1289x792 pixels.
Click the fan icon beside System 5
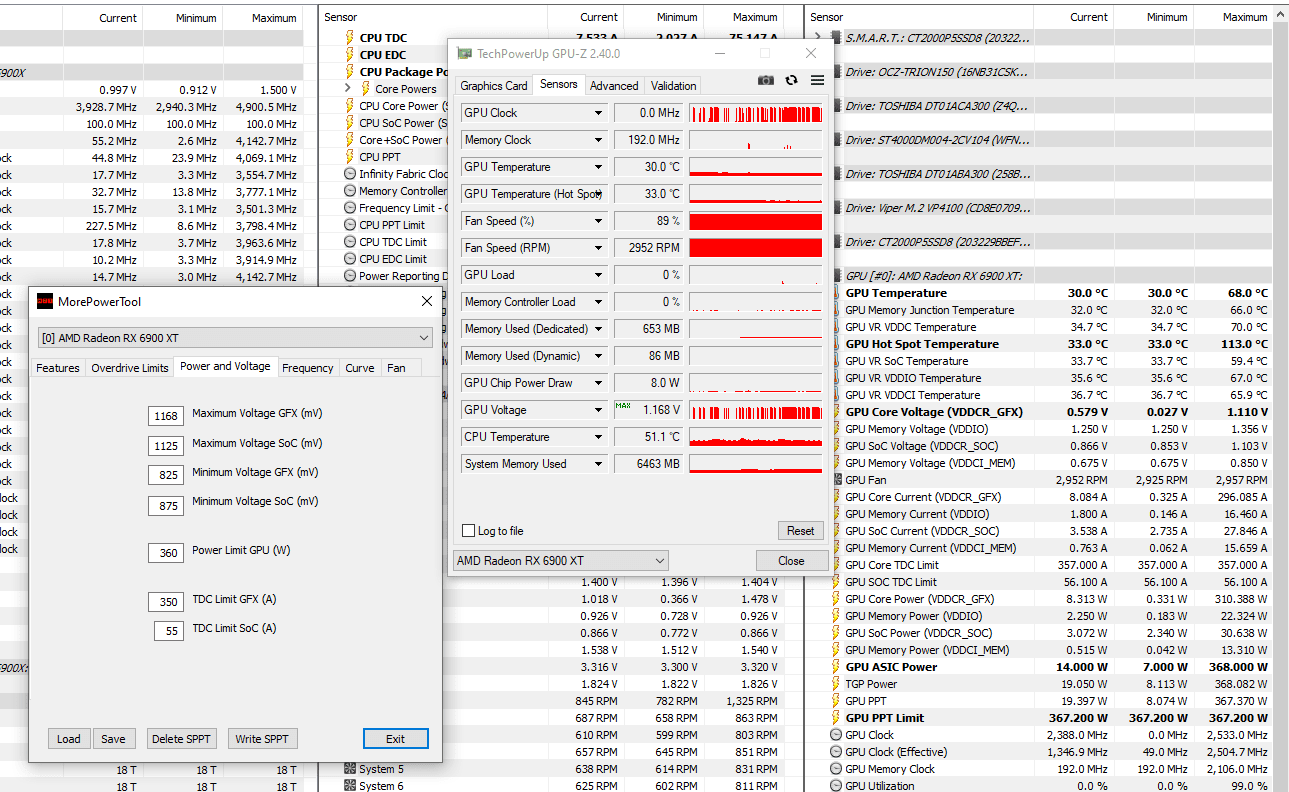tap(349, 769)
